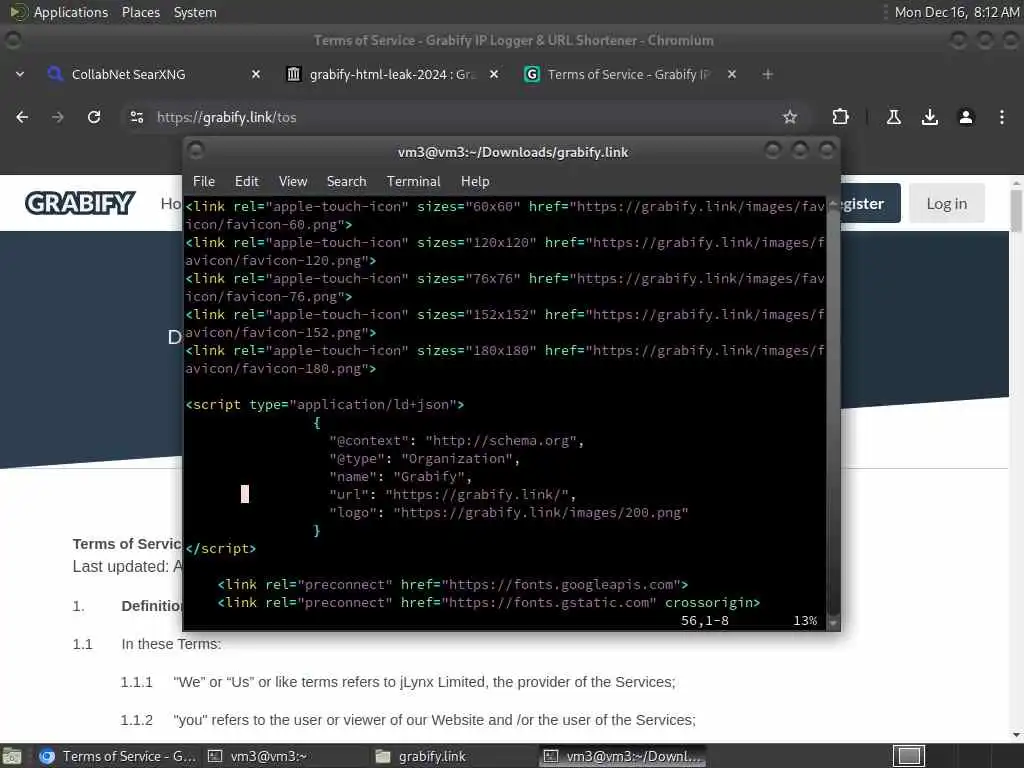Click the Chromium window menu icon in titlebar
This screenshot has width=1024, height=768.
(12, 40)
